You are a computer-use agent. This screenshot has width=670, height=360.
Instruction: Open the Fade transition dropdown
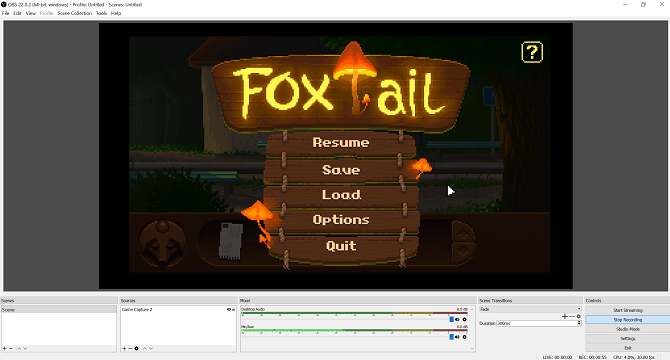[530, 309]
